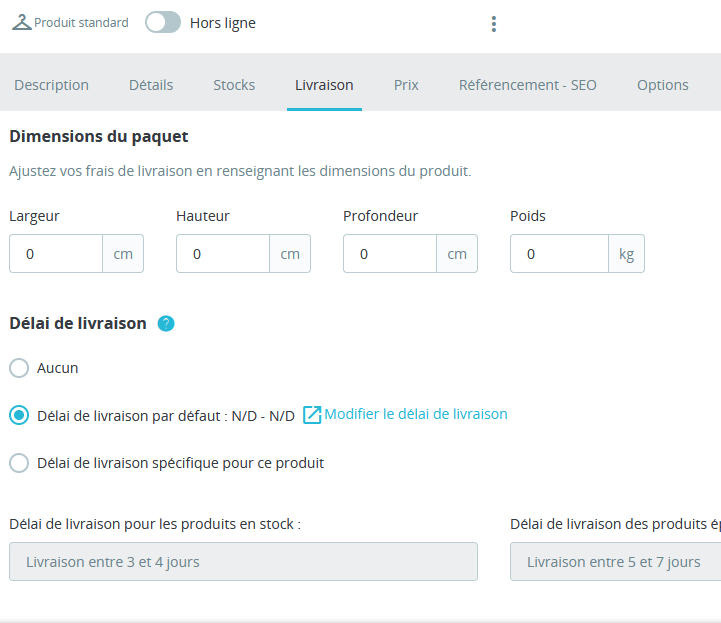Click the Largeur input field
Viewport: 721px width, 623px height.
(56, 254)
